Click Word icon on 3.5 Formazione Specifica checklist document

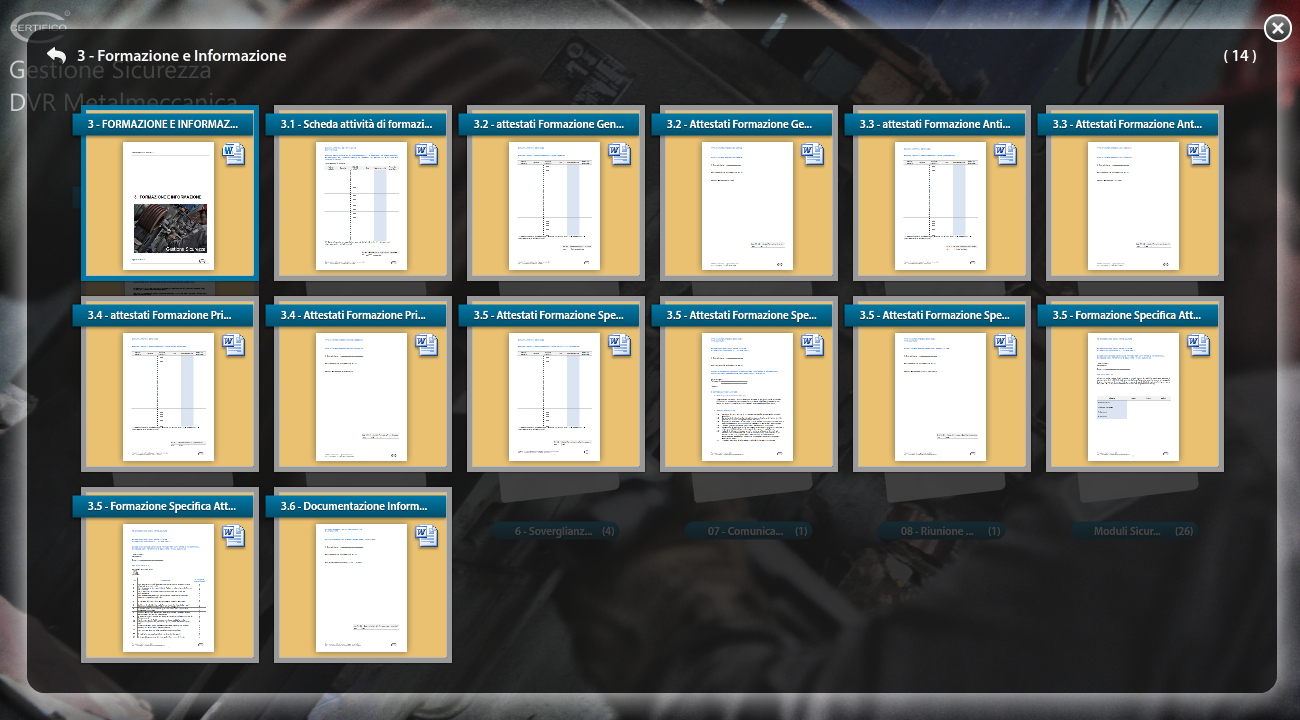[x=233, y=536]
